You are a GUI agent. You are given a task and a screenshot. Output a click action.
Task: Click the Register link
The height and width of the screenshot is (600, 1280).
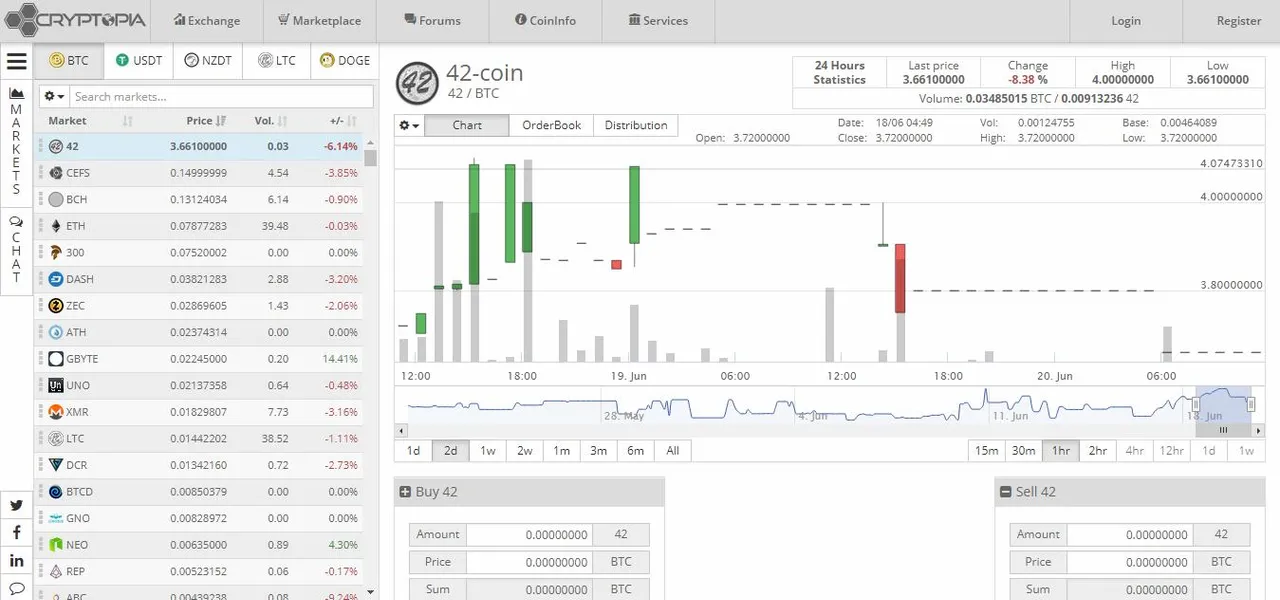click(x=1238, y=21)
